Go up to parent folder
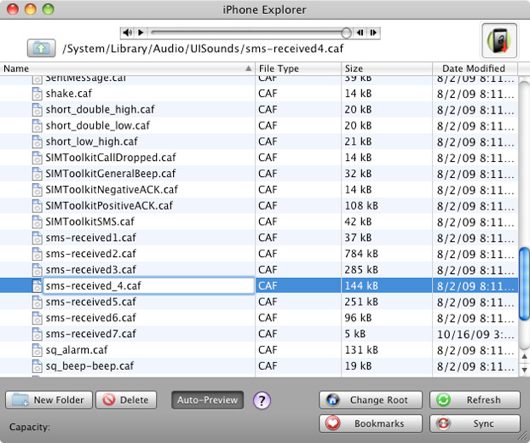This screenshot has width=530, height=443. 41,48
